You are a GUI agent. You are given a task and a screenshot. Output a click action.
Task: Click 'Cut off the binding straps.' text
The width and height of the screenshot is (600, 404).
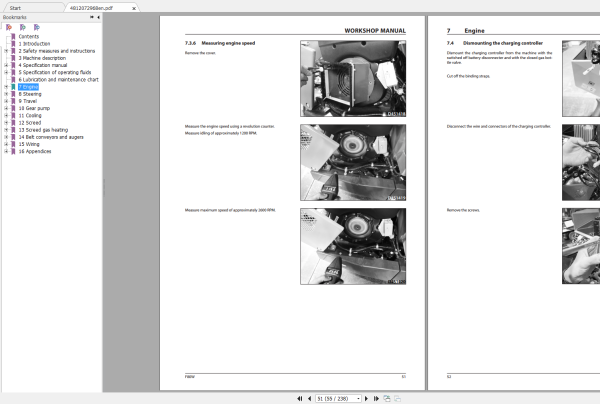[468, 76]
